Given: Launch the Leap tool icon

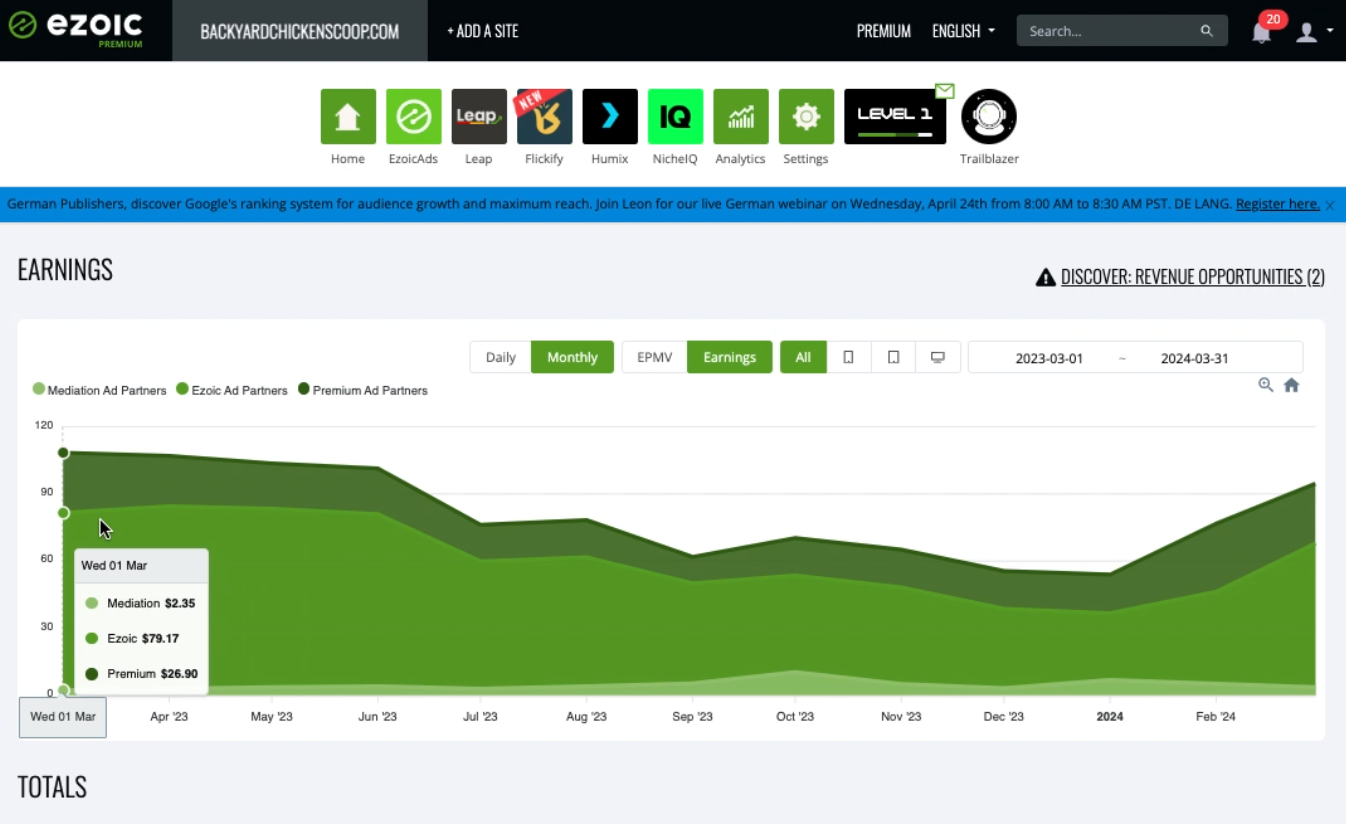Looking at the screenshot, I should [x=479, y=117].
